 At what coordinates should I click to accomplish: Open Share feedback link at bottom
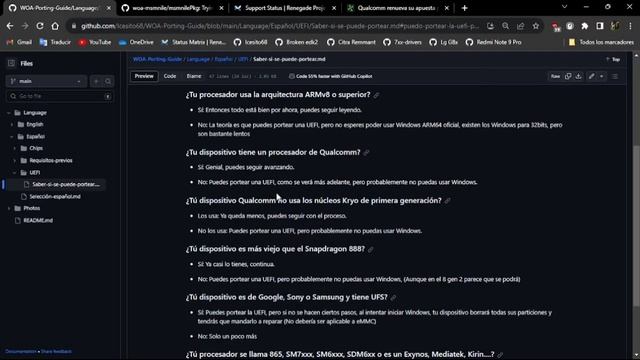point(56,351)
